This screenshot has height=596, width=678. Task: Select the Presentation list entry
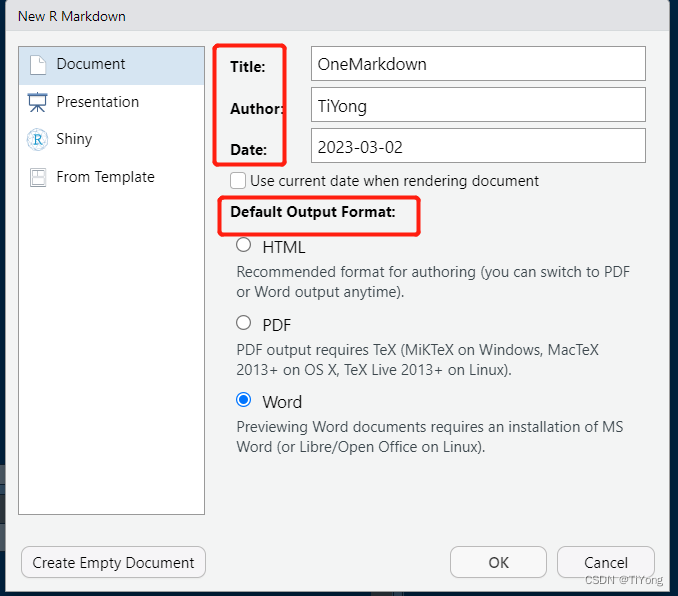[112, 103]
